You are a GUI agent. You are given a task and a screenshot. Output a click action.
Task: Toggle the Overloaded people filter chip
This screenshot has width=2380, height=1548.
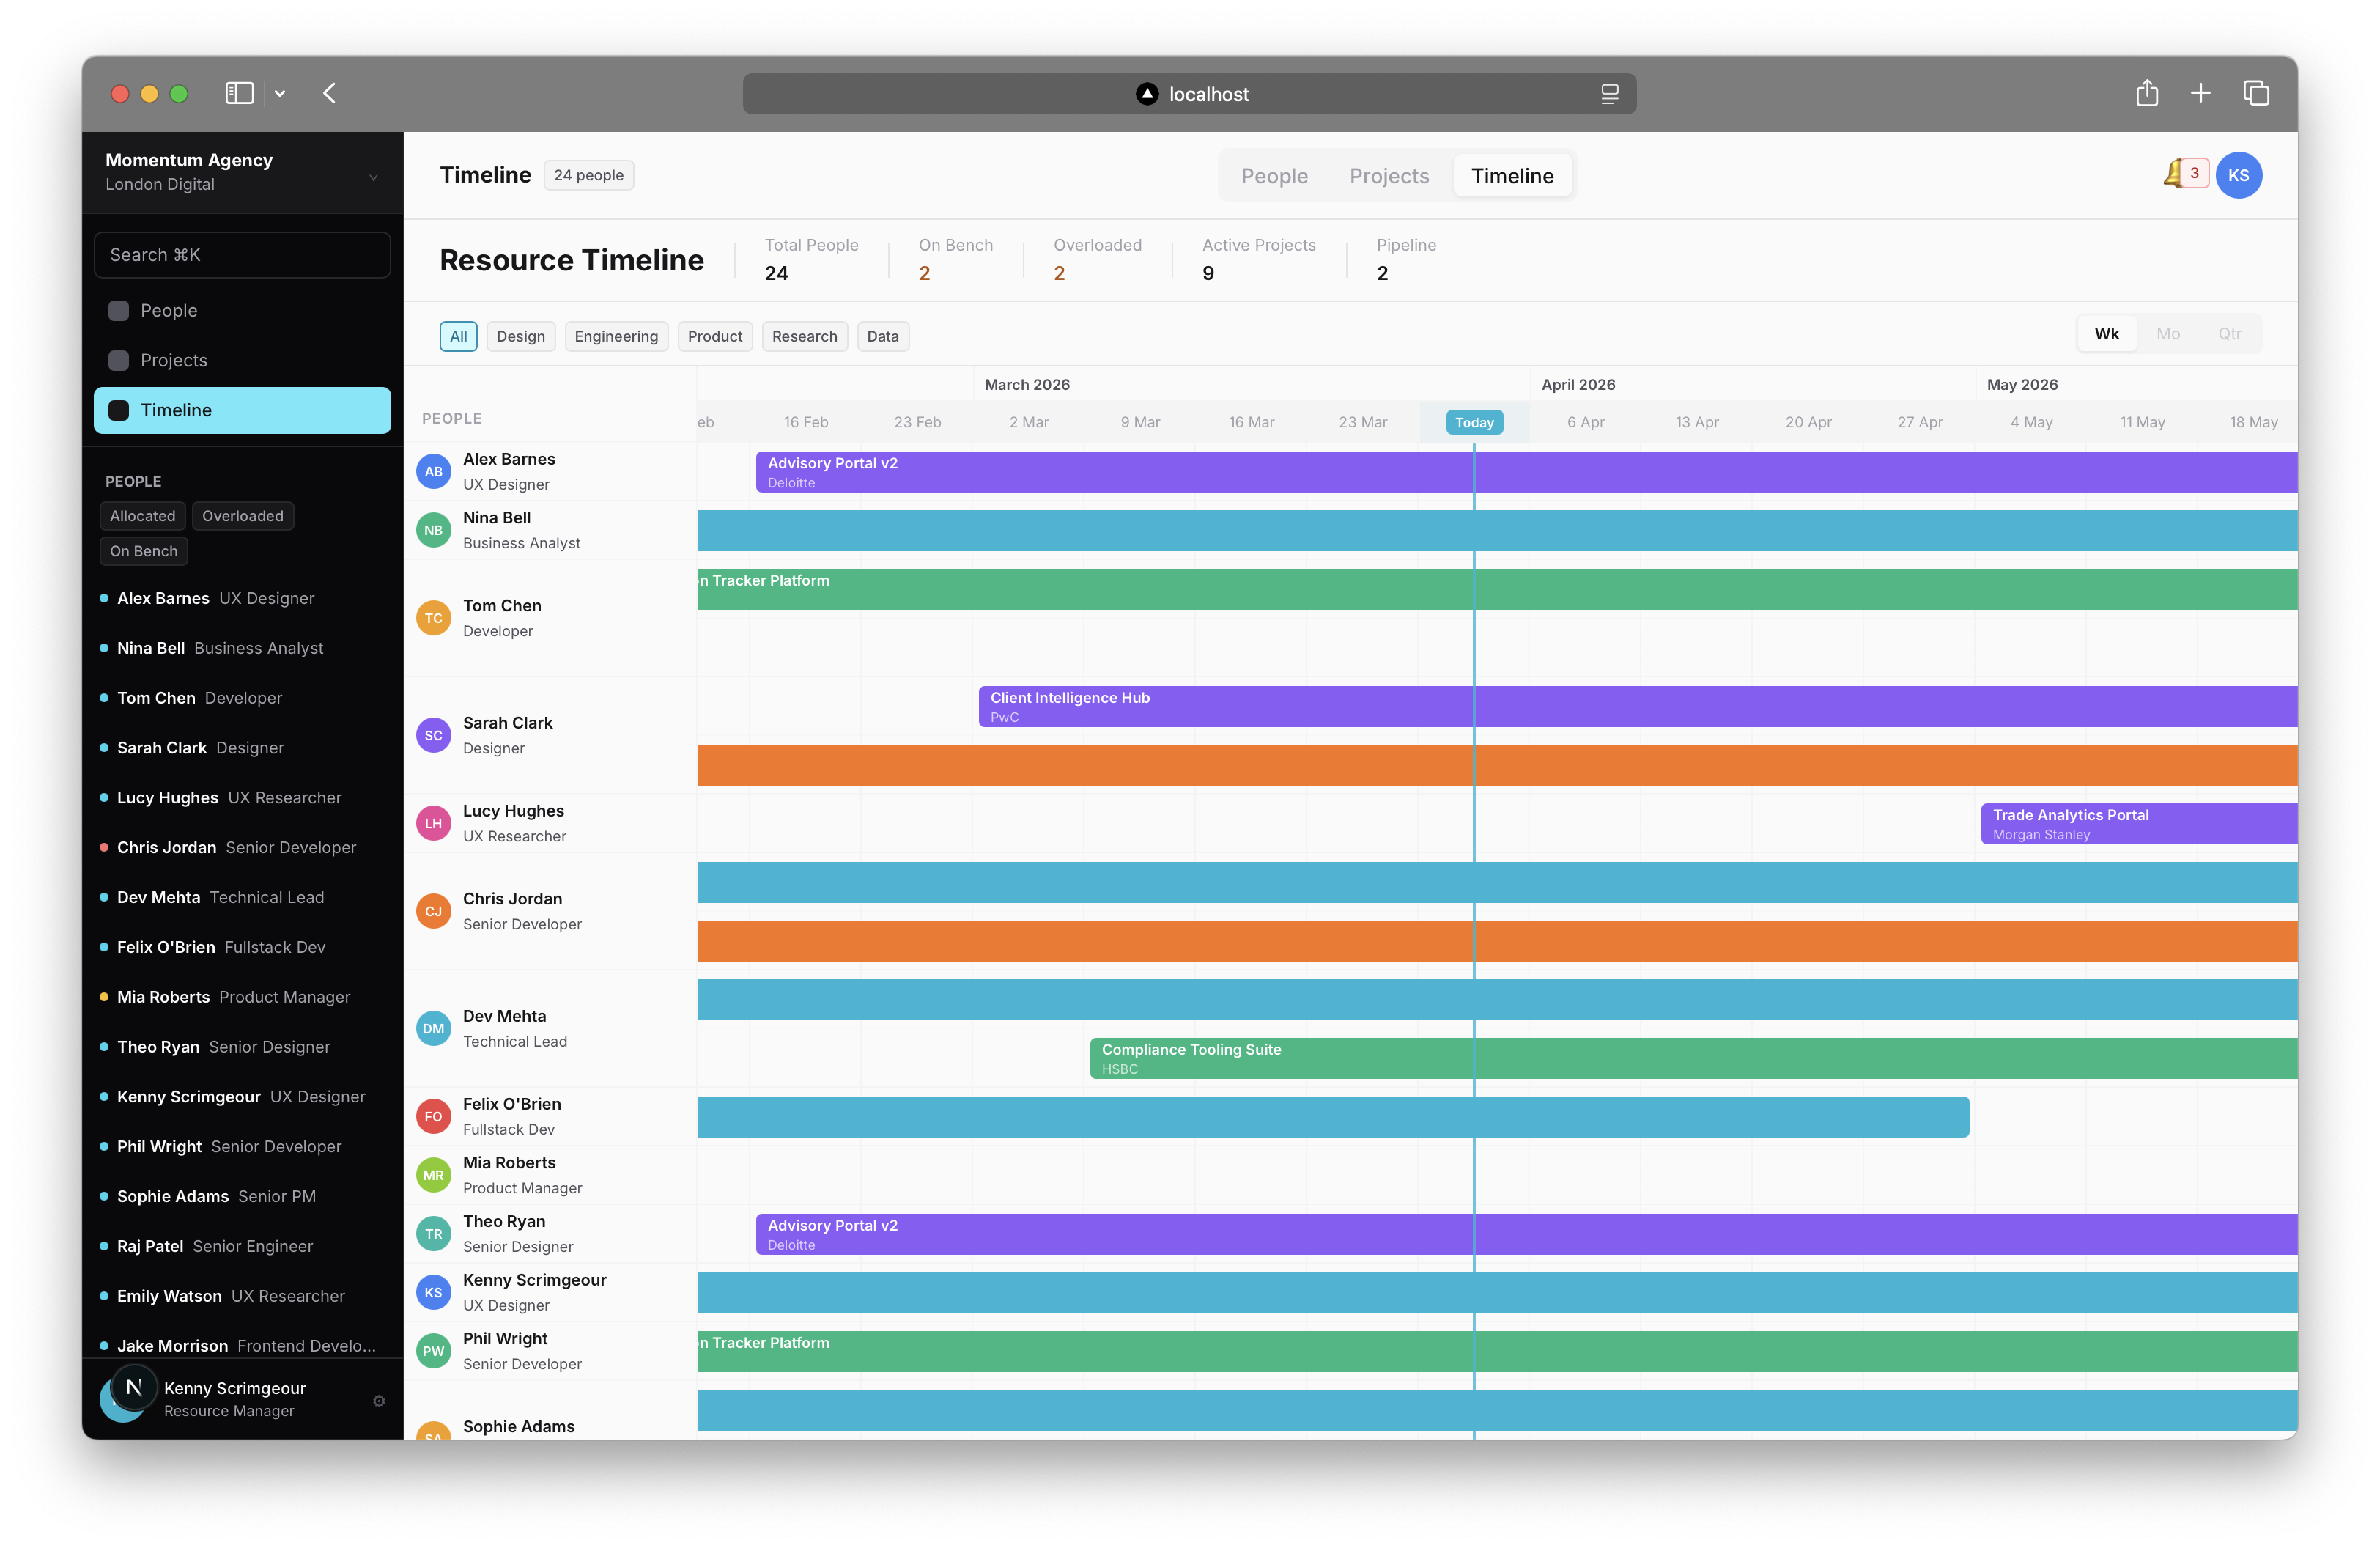(243, 516)
